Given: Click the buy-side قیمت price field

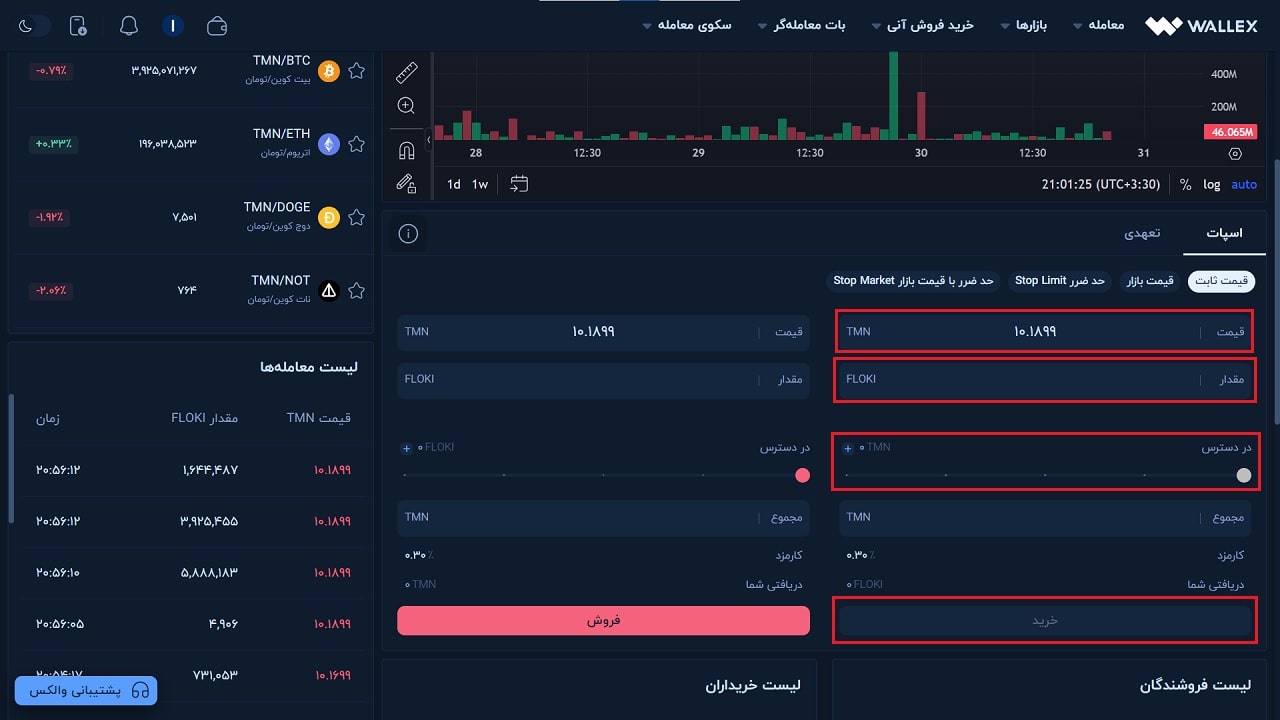Looking at the screenshot, I should 1046,332.
